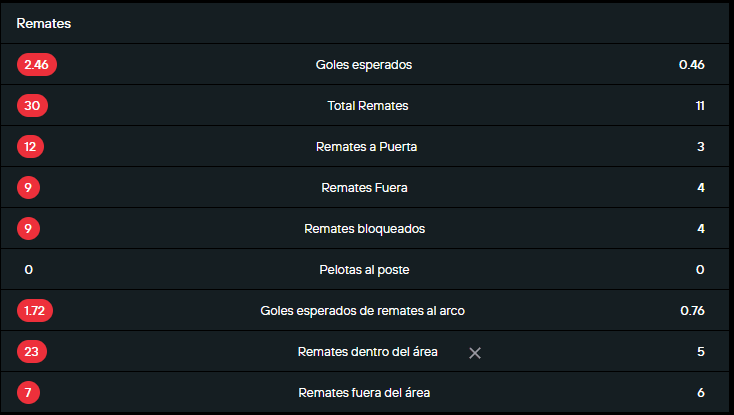Click the red 7 badge
This screenshot has height=415, width=734.
28,393
